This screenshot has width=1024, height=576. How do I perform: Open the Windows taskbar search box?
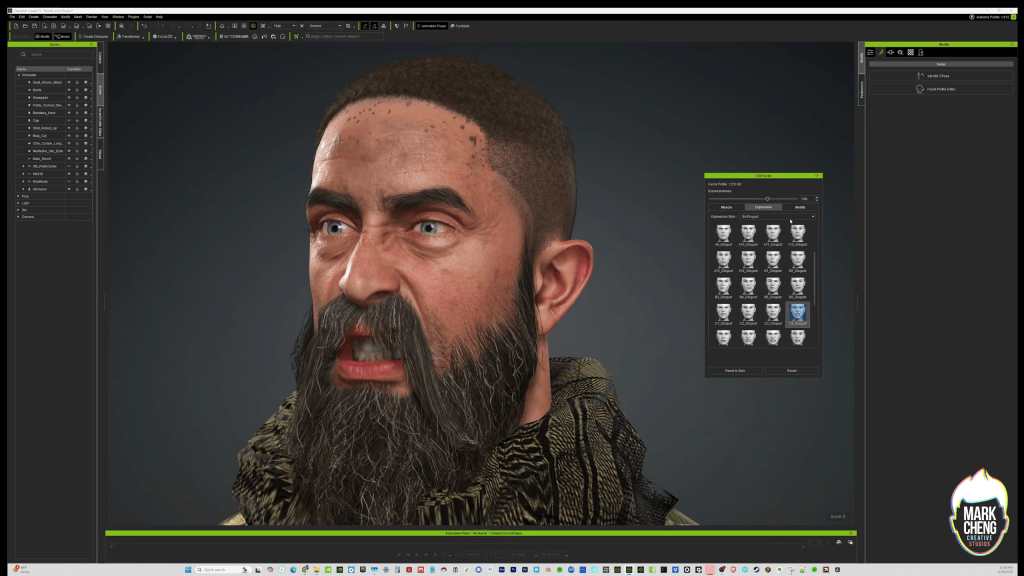coord(223,569)
